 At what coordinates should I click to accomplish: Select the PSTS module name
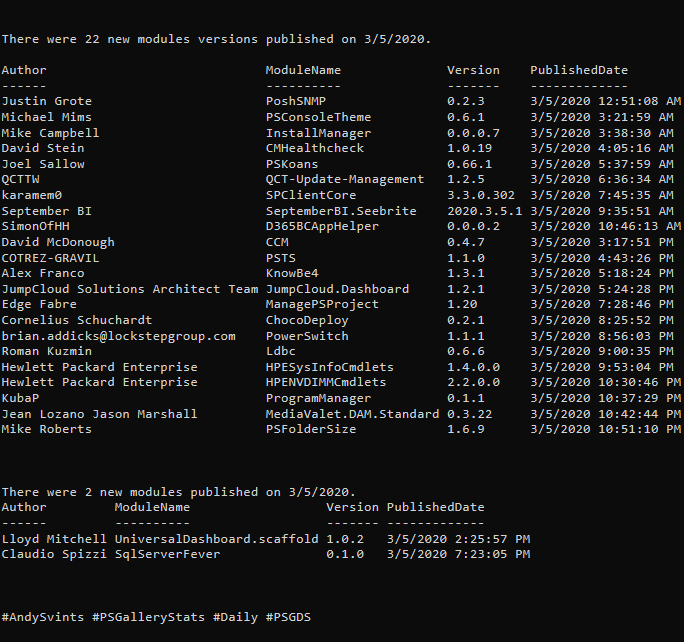point(280,258)
